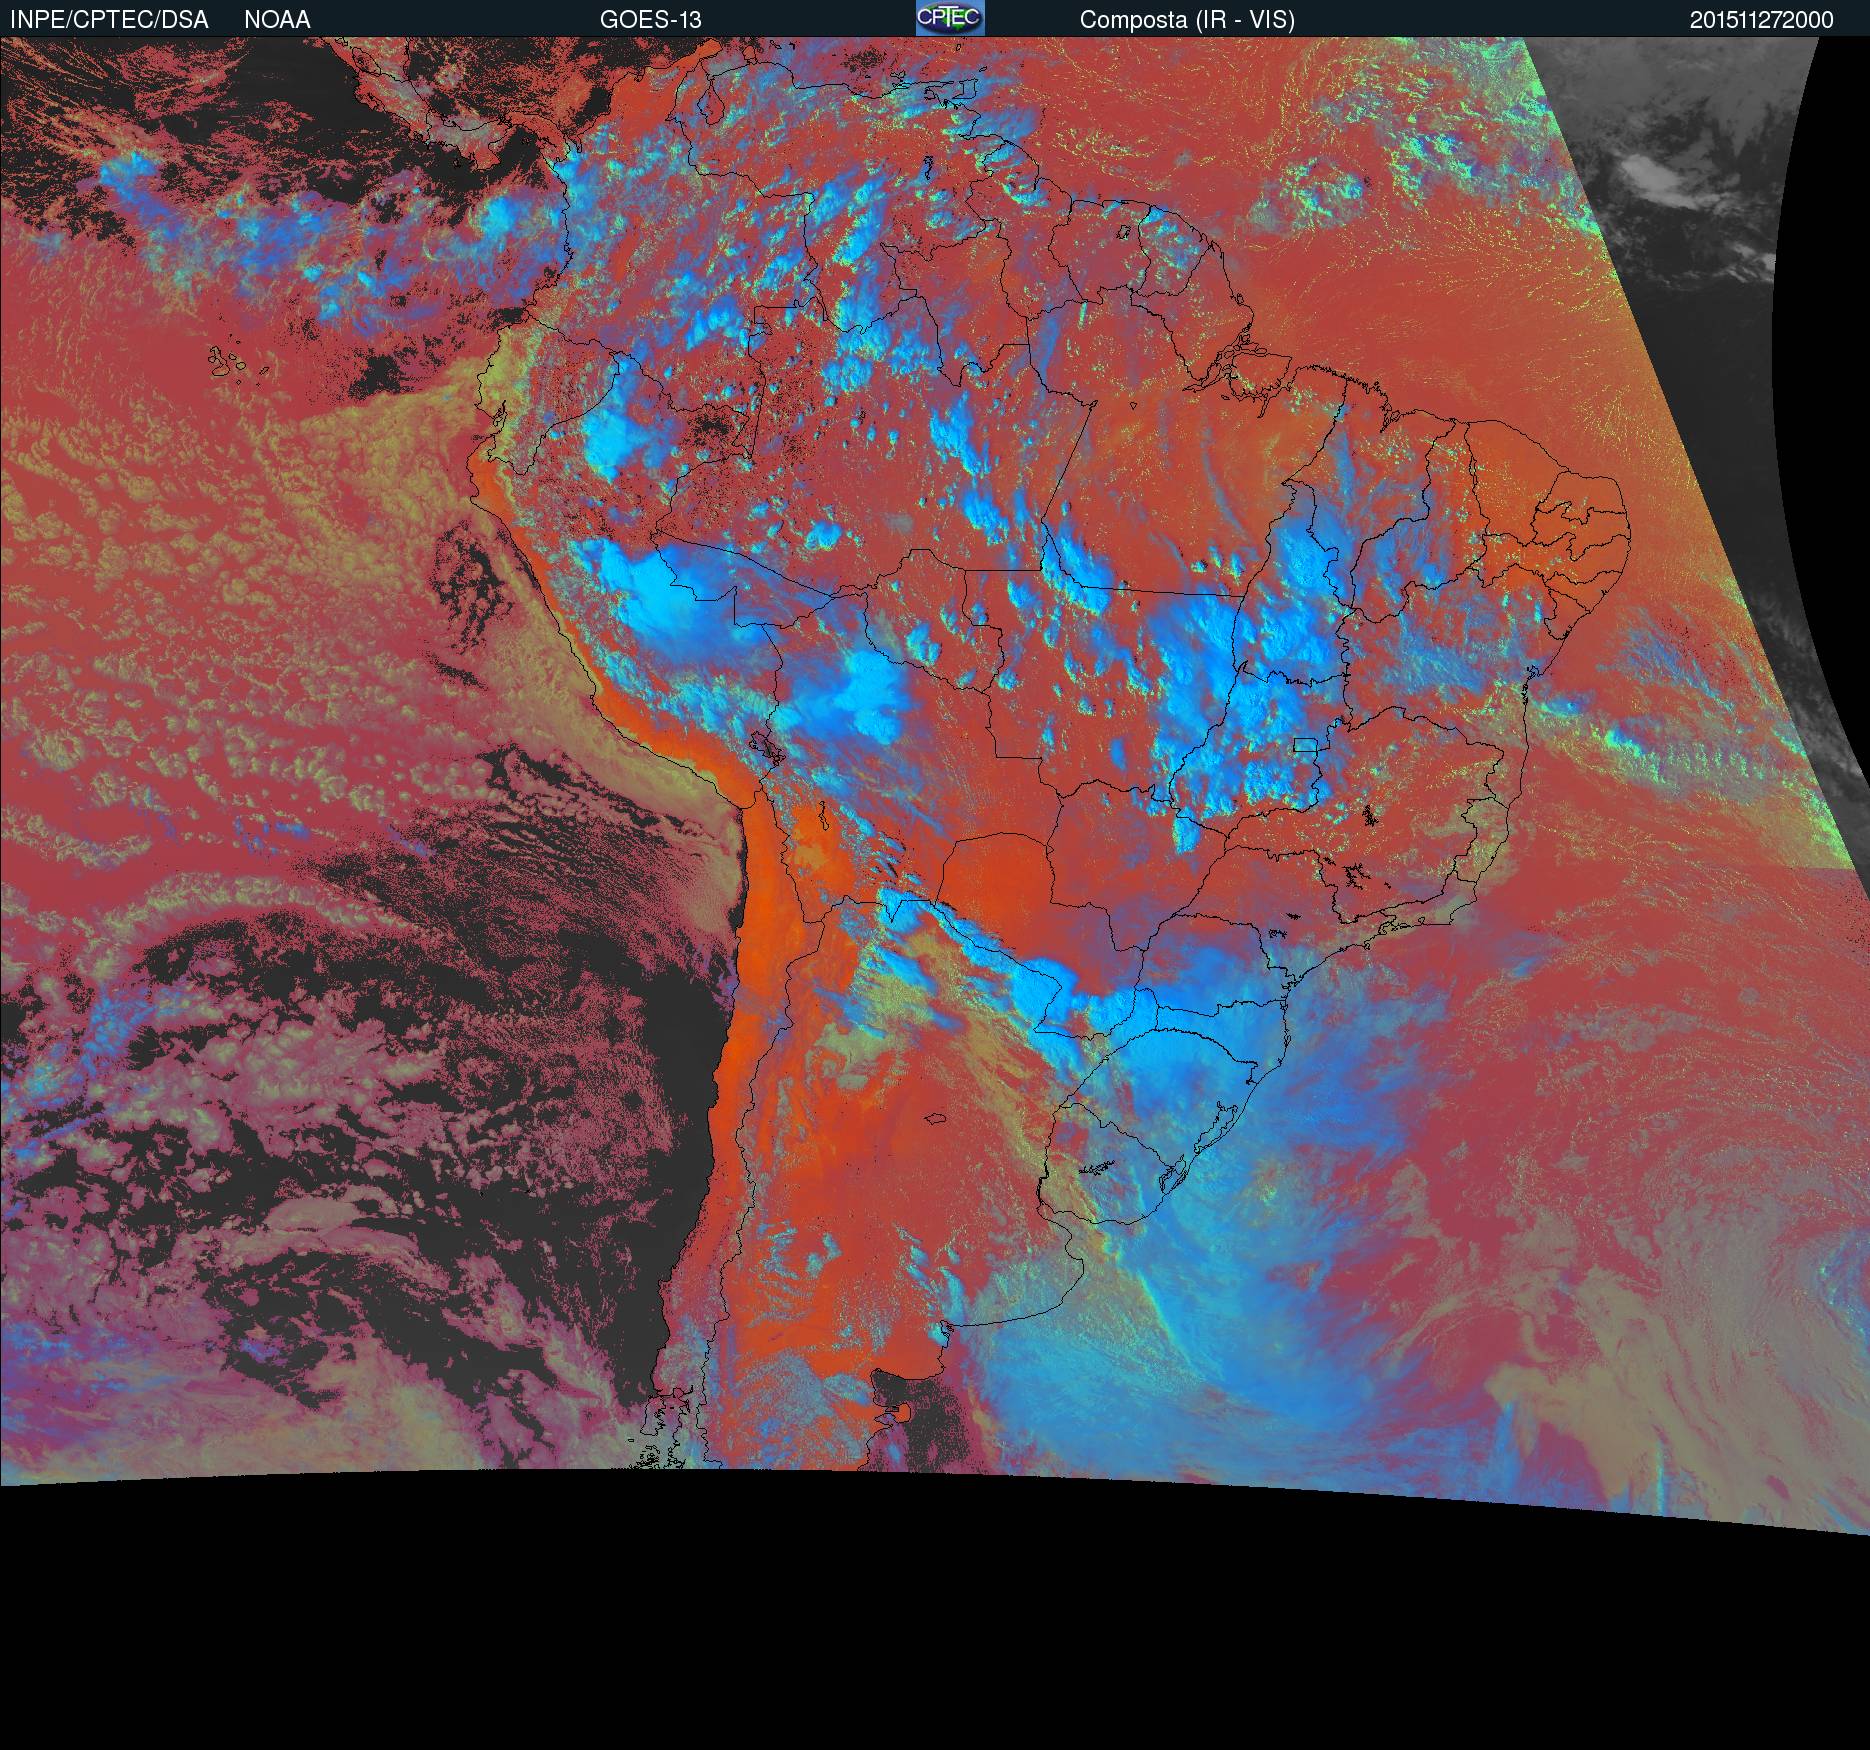Click the INPE/CPTEC/DSA header text
This screenshot has width=1870, height=1750.
[109, 20]
